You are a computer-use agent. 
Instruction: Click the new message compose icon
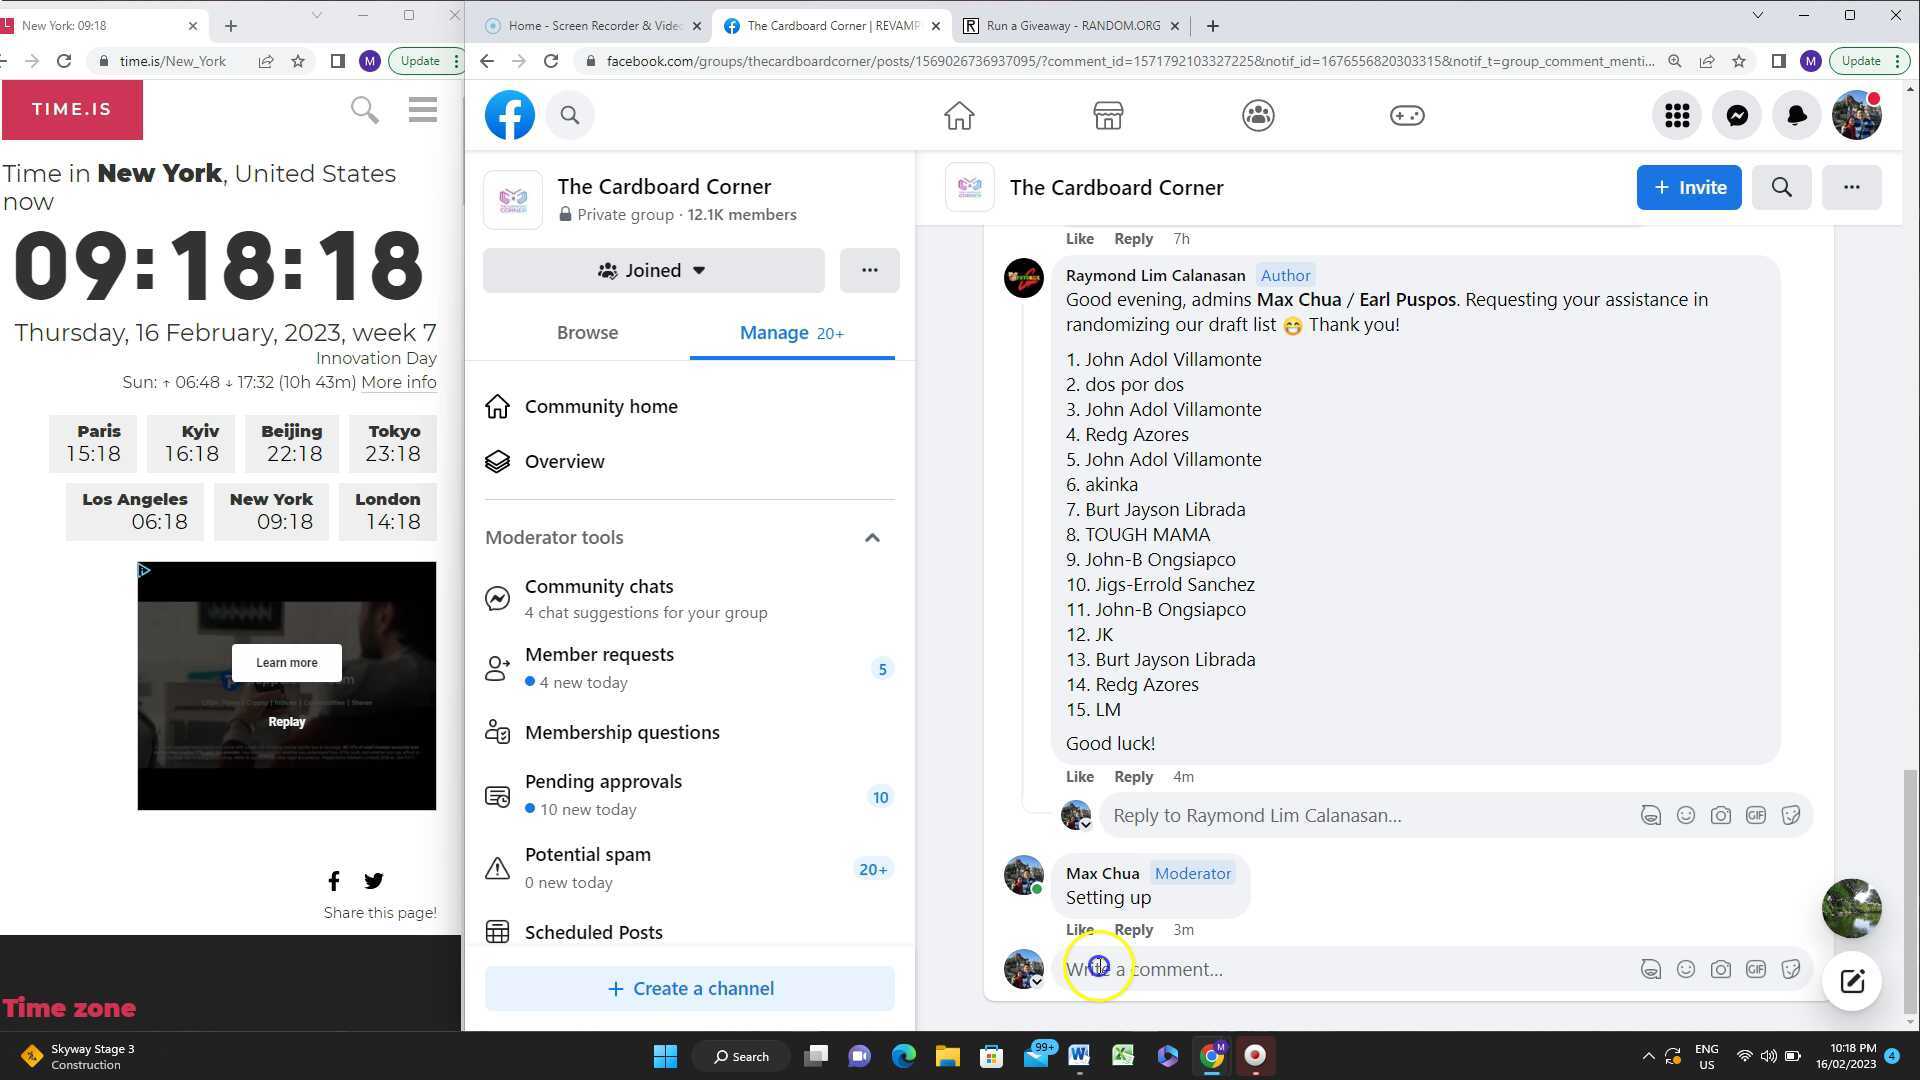point(1851,981)
